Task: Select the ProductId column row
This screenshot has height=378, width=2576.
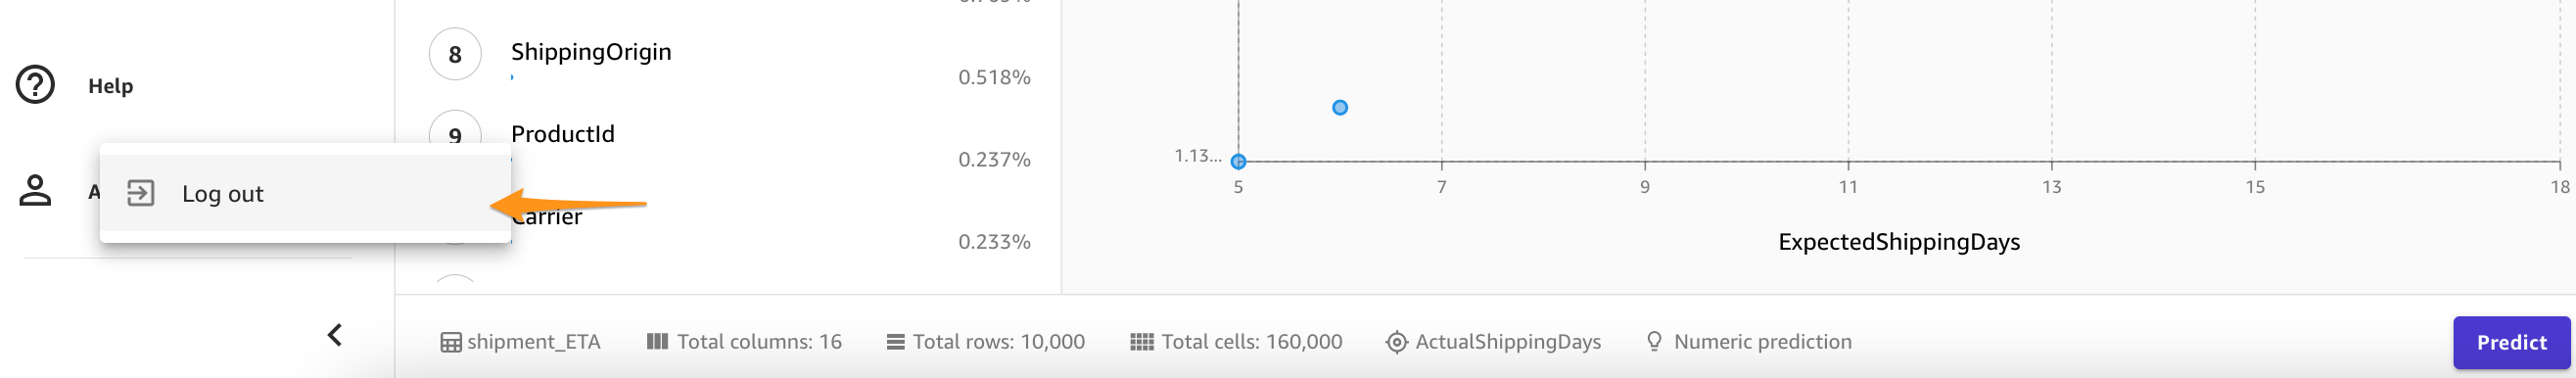Action: pos(729,145)
